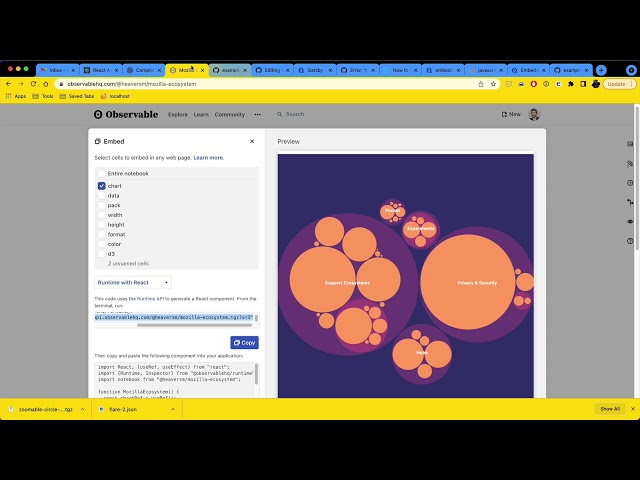640x480 pixels.
Task: Click the React component code box scrollbar
Action: [256, 374]
